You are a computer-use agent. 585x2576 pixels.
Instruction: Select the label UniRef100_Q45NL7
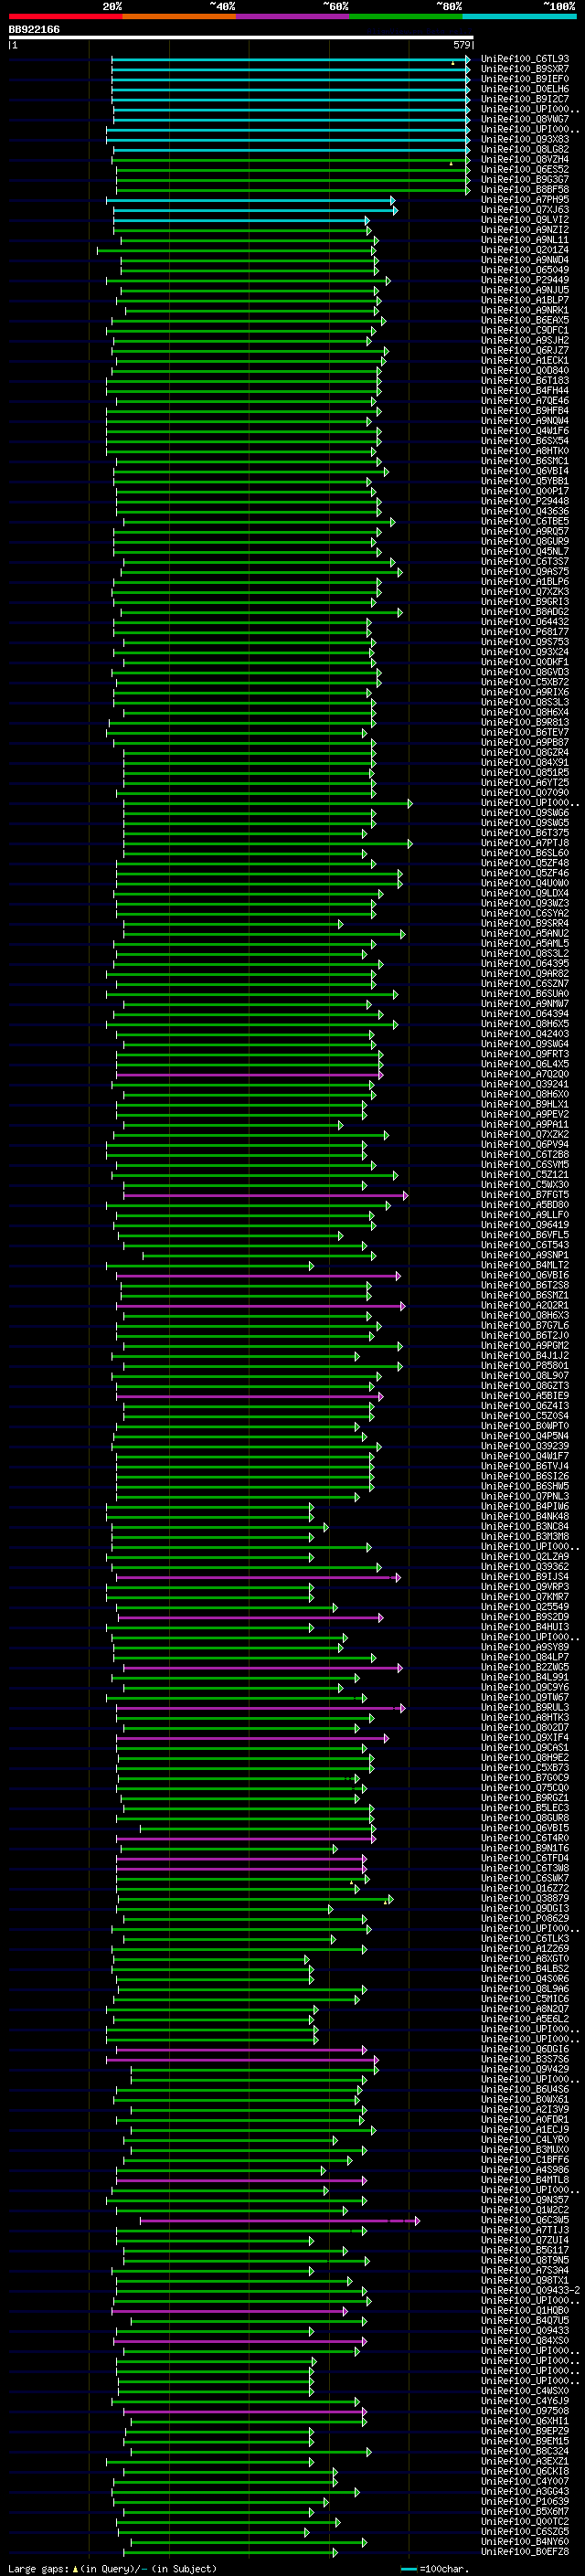(x=525, y=552)
